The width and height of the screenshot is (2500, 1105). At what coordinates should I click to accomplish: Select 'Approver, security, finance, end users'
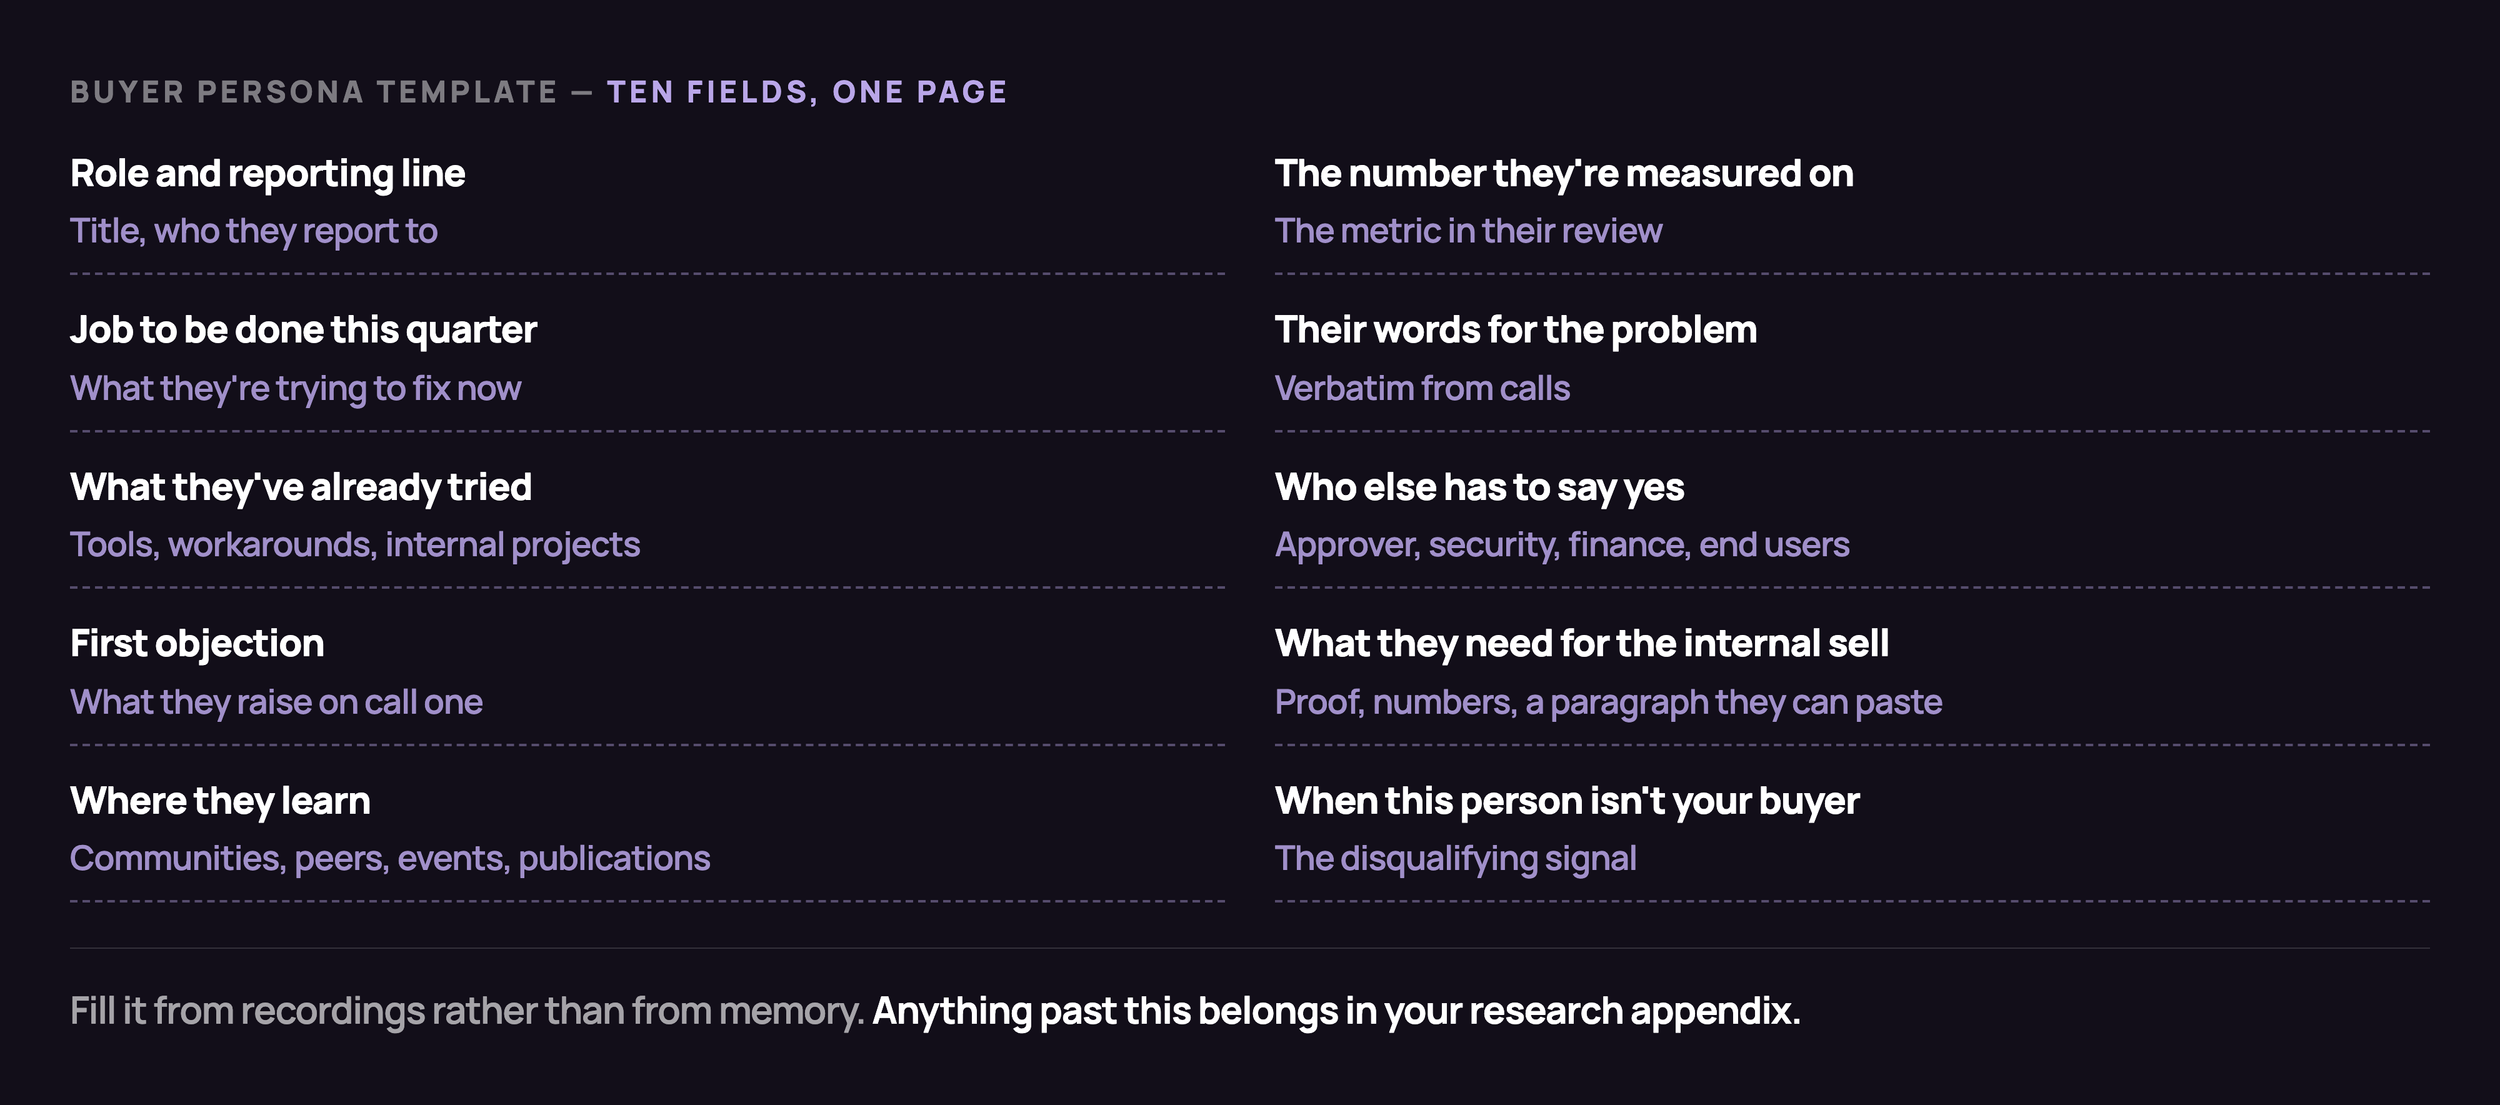(x=1562, y=546)
